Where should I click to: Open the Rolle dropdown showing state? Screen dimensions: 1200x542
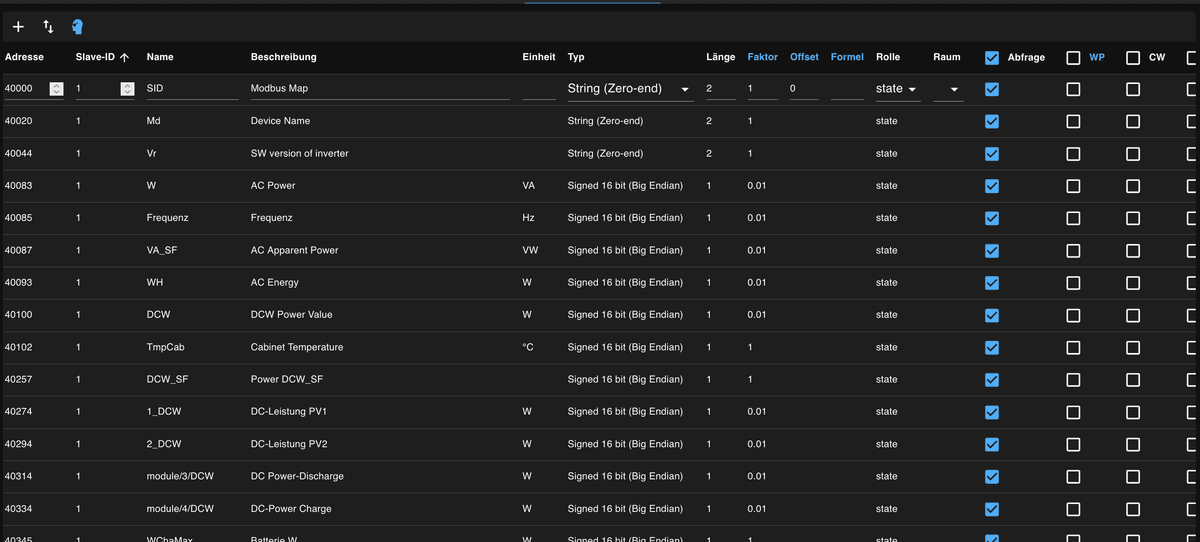[x=896, y=89]
